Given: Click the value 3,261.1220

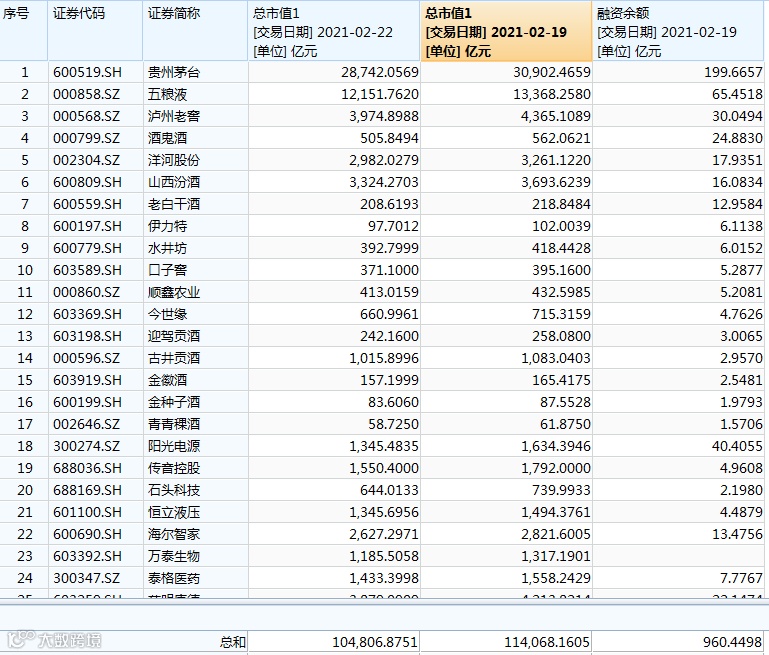Looking at the screenshot, I should coord(556,160).
